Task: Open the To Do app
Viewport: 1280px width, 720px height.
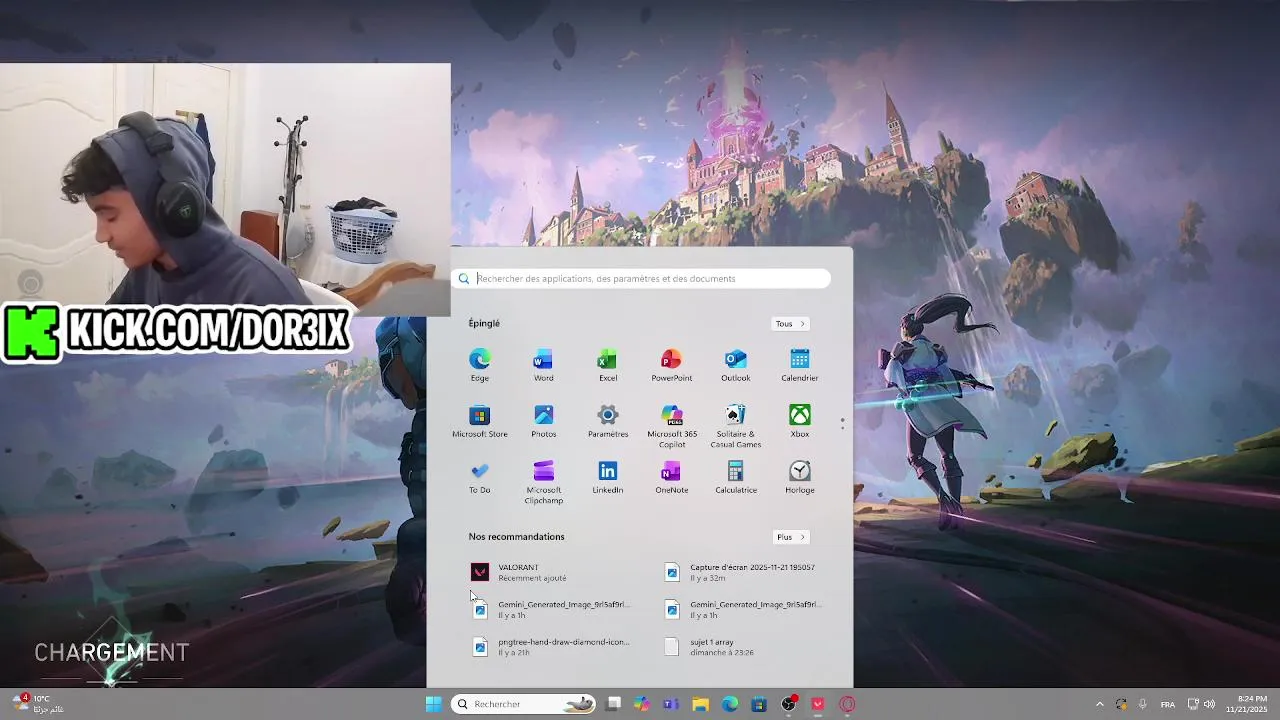Action: point(480,477)
